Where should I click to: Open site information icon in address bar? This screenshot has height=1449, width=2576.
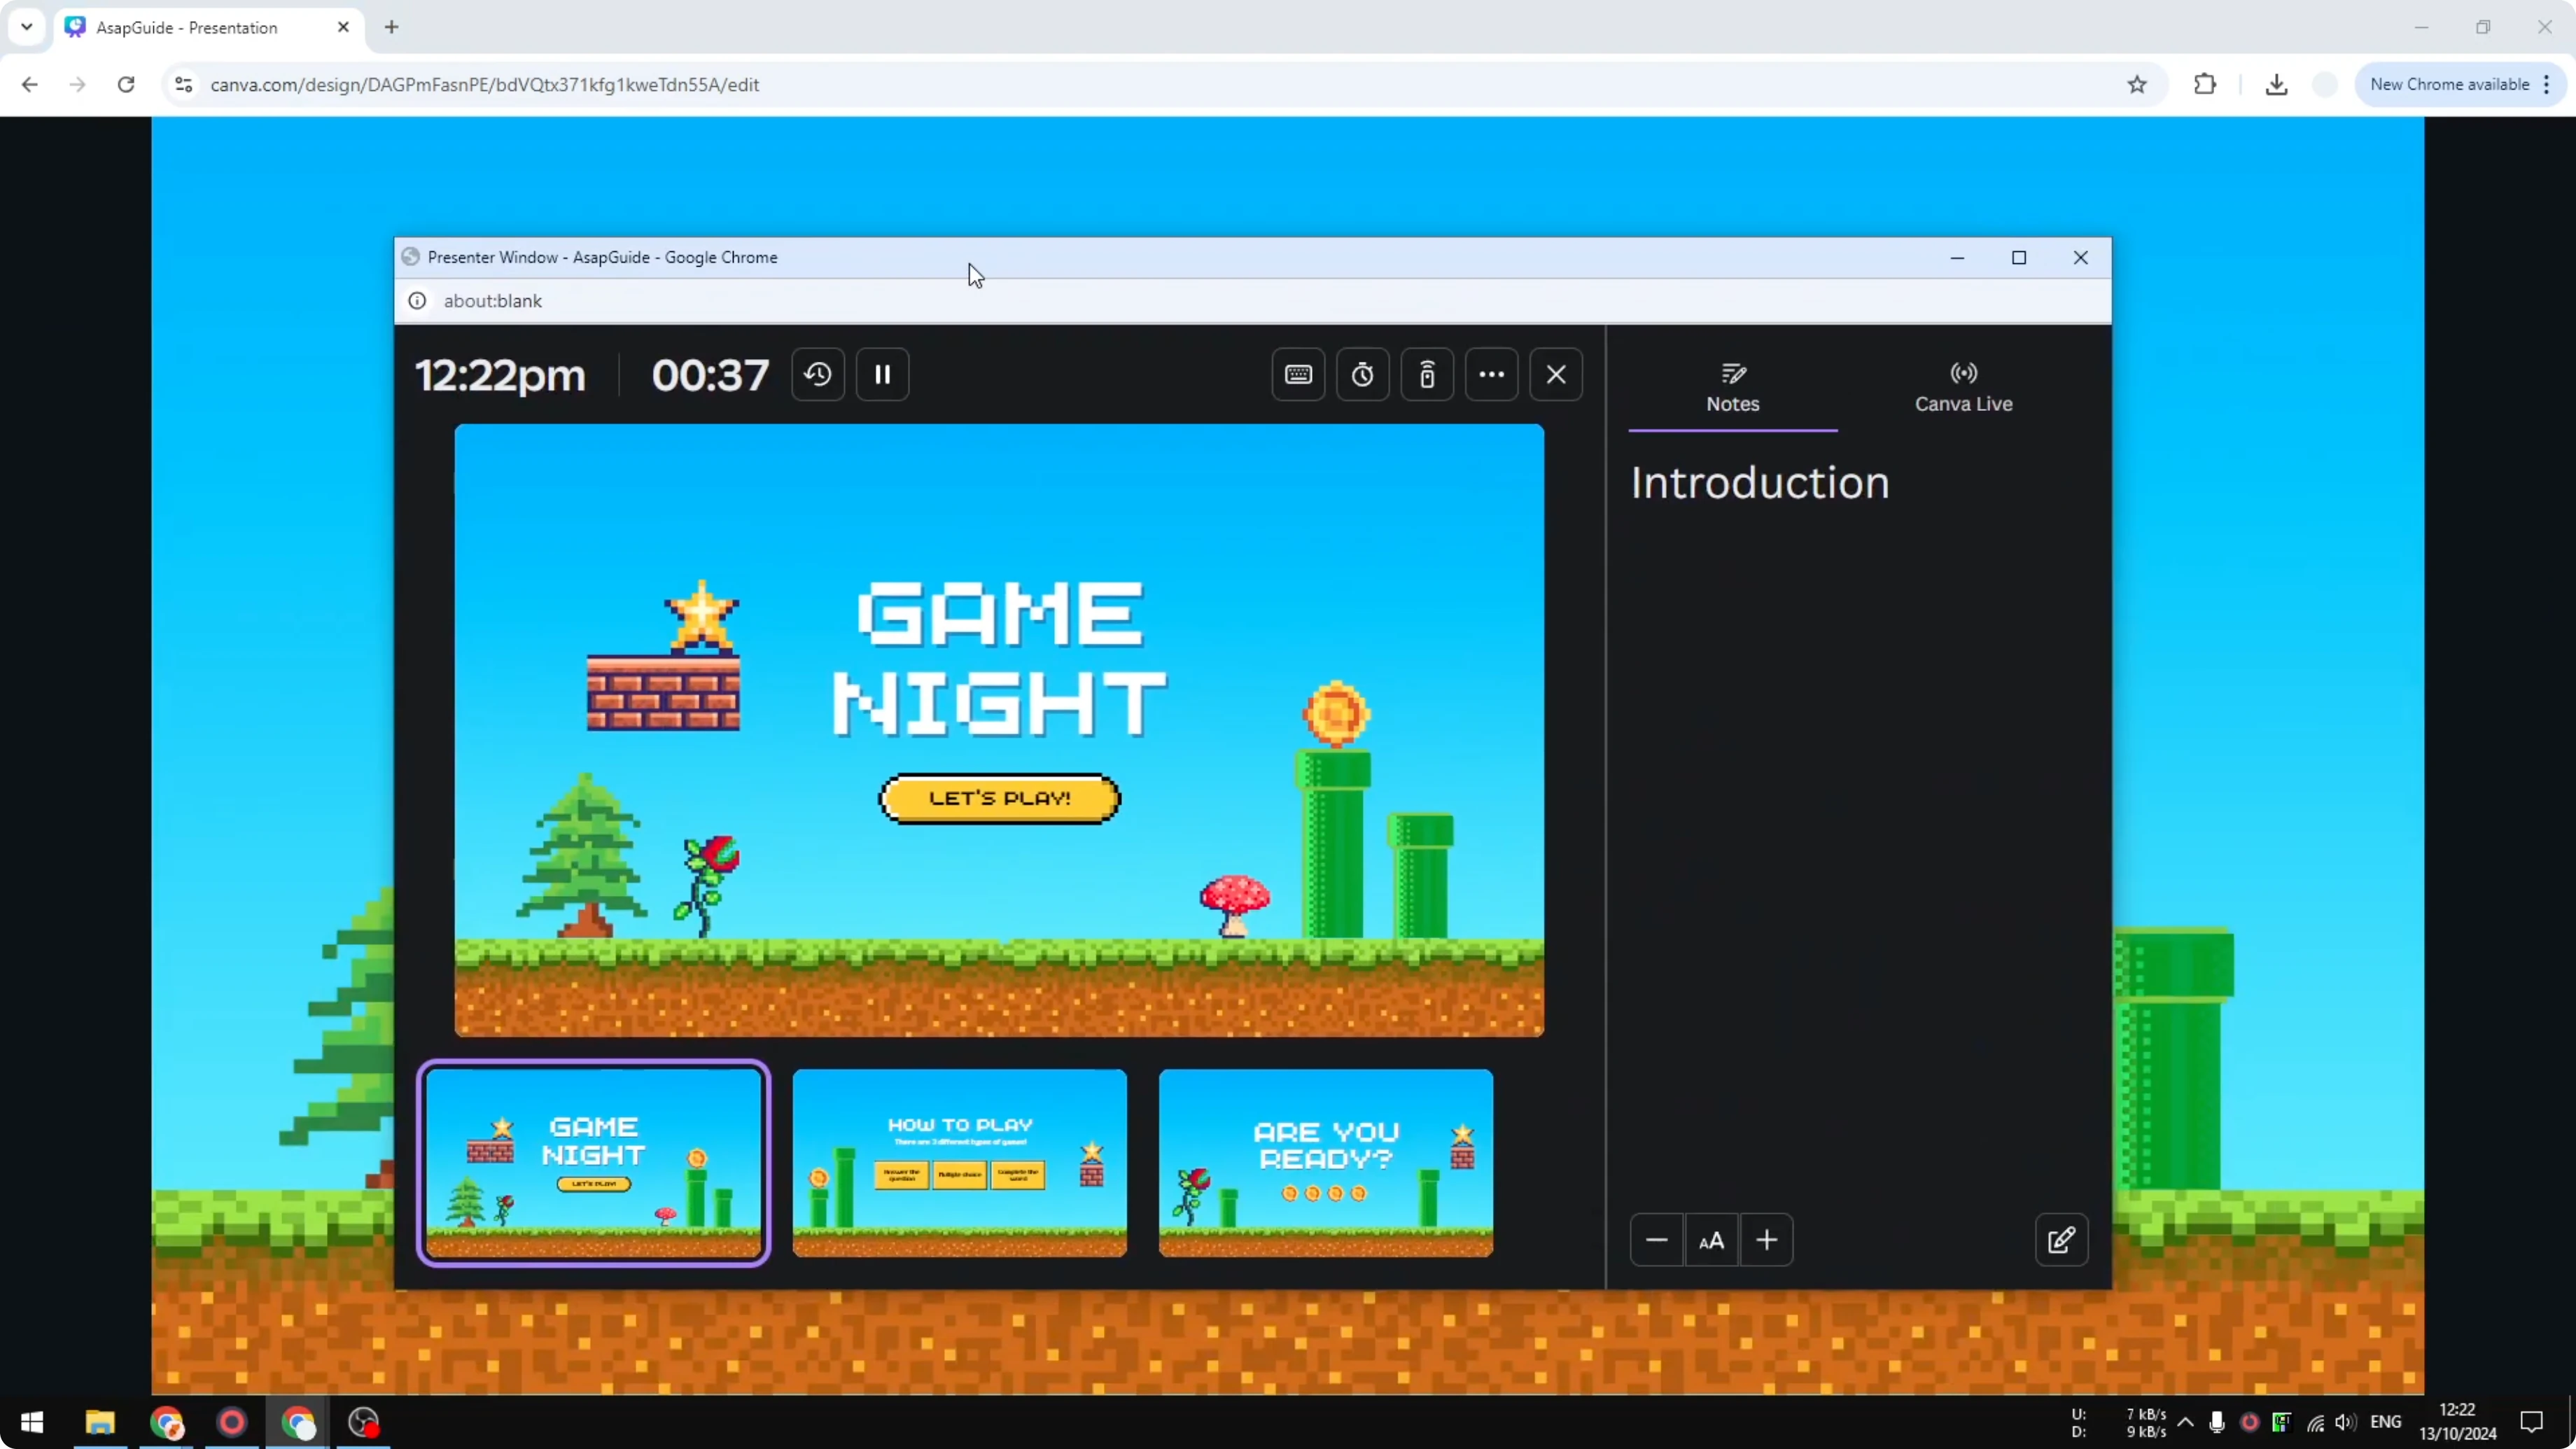183,84
